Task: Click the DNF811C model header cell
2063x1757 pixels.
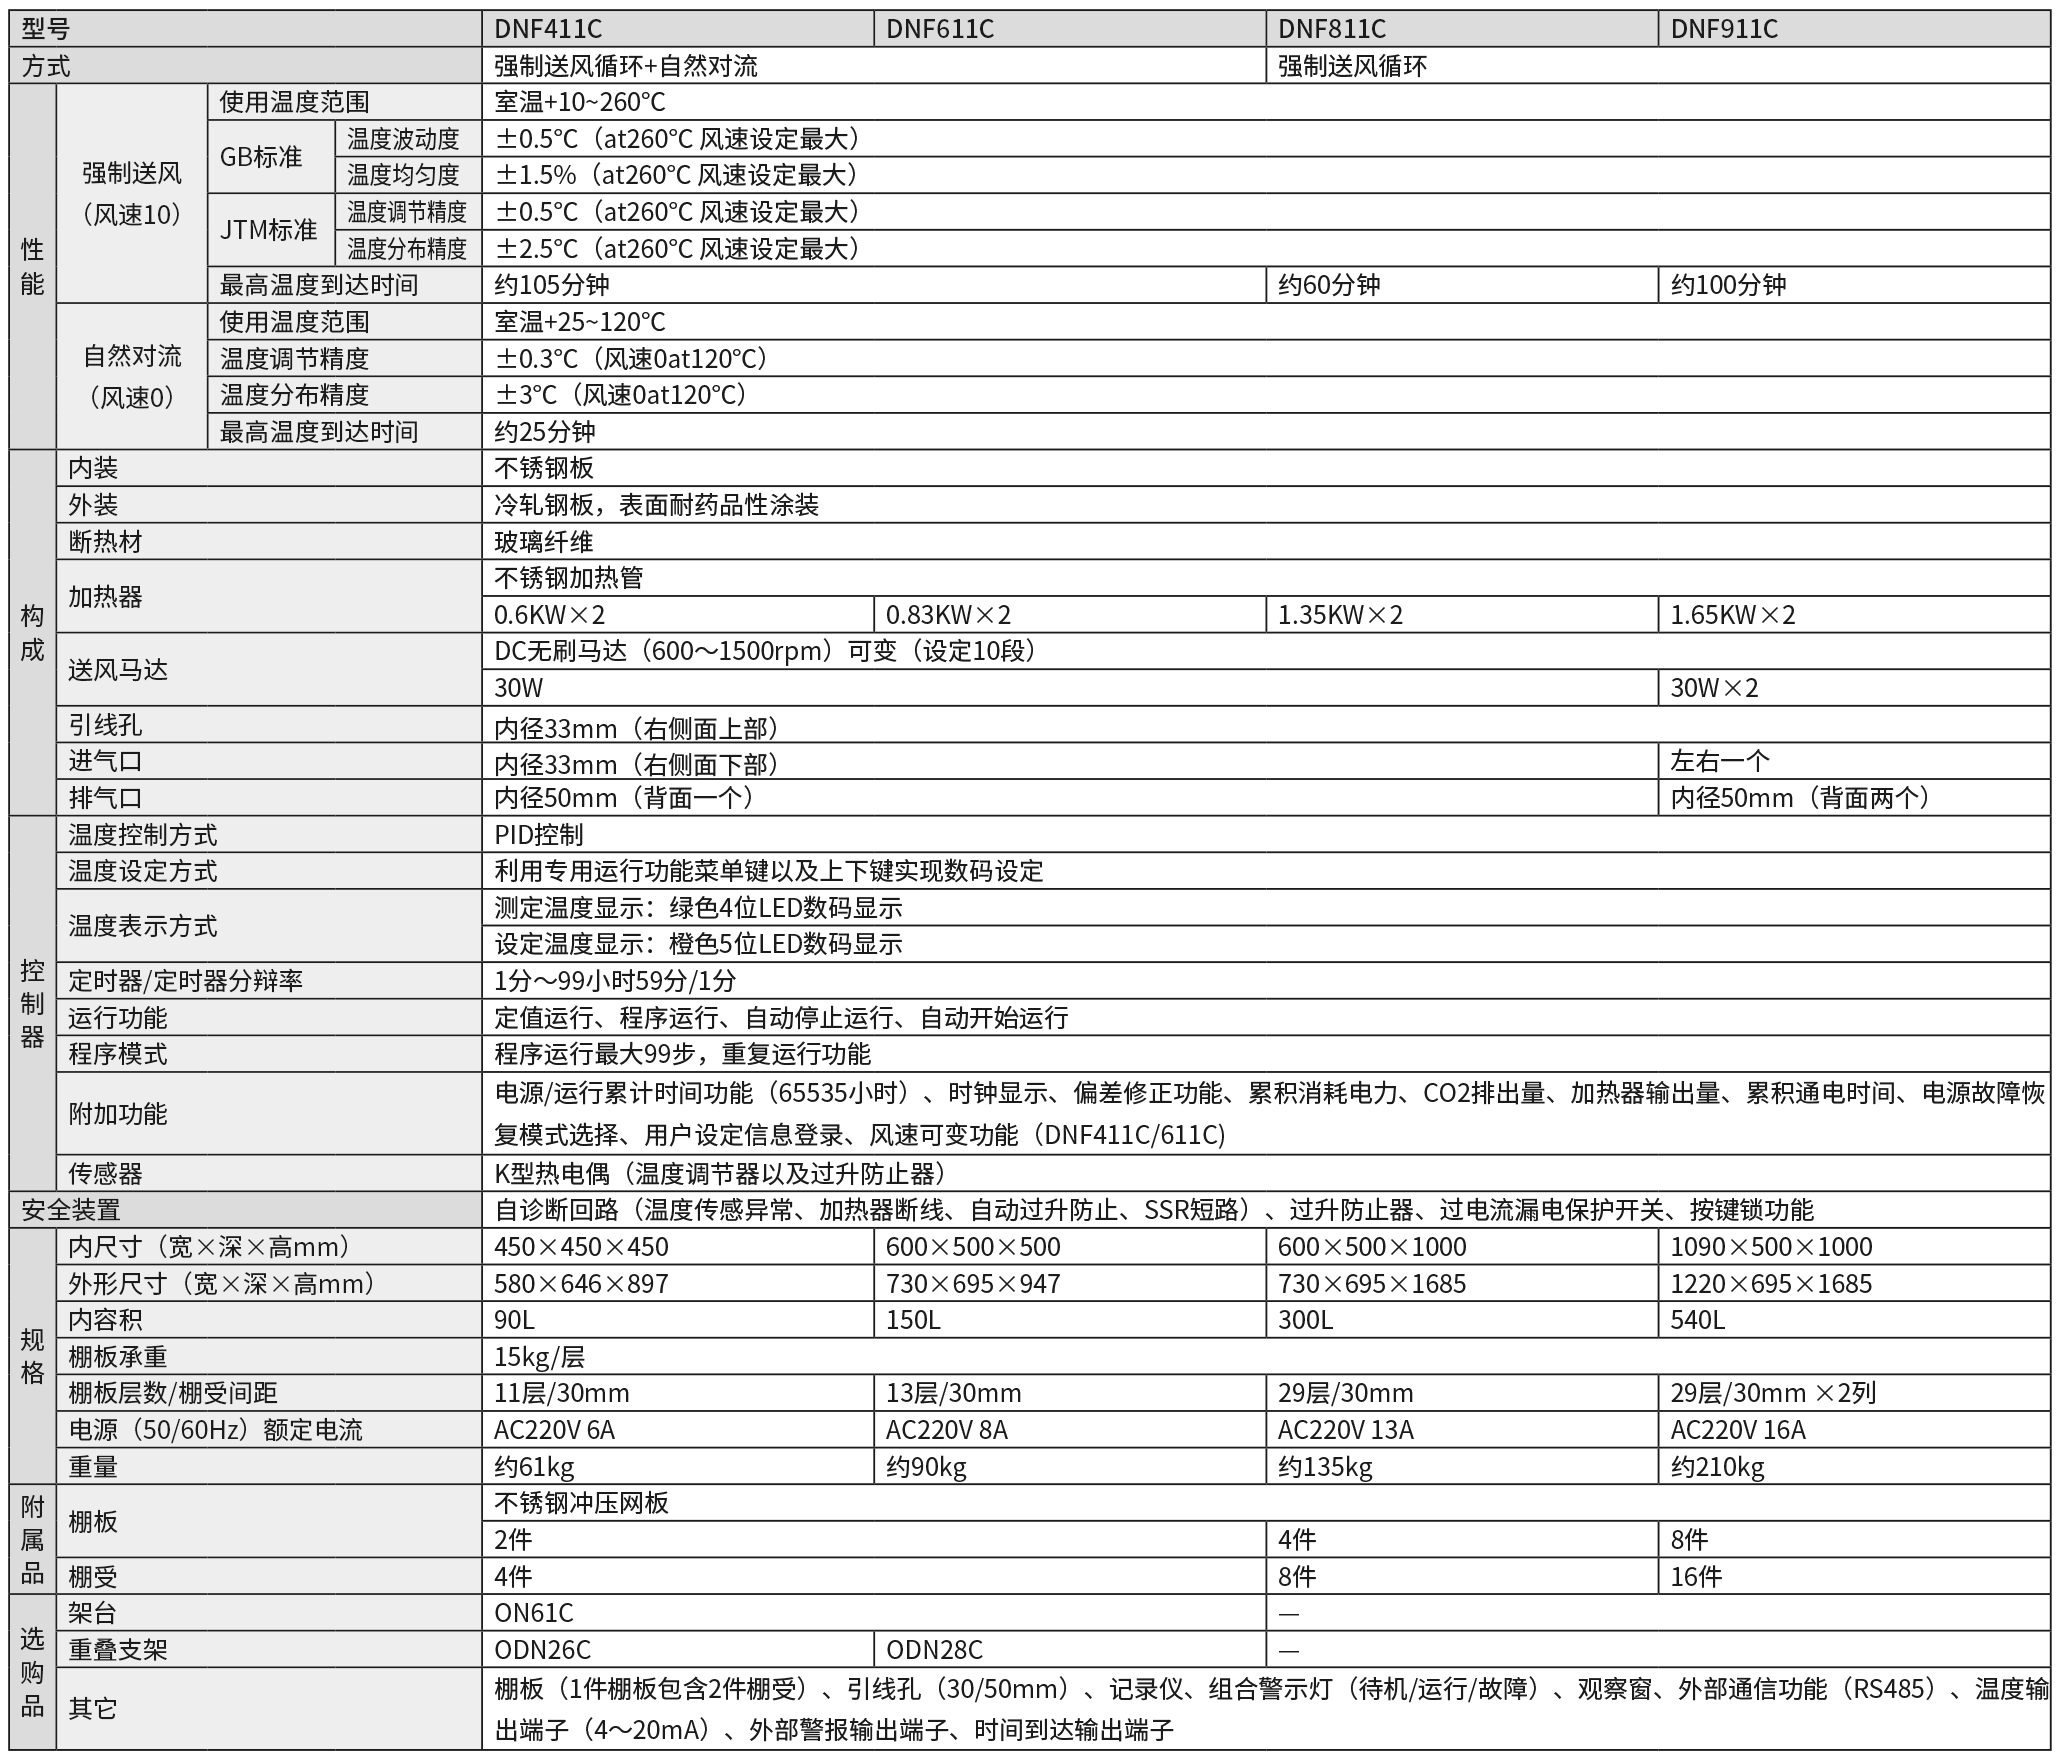Action: coord(1462,29)
